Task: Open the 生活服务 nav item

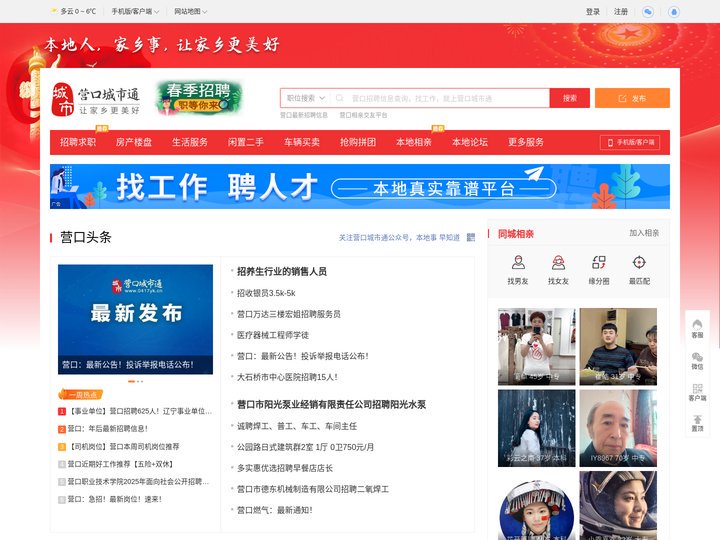Action: [190, 142]
